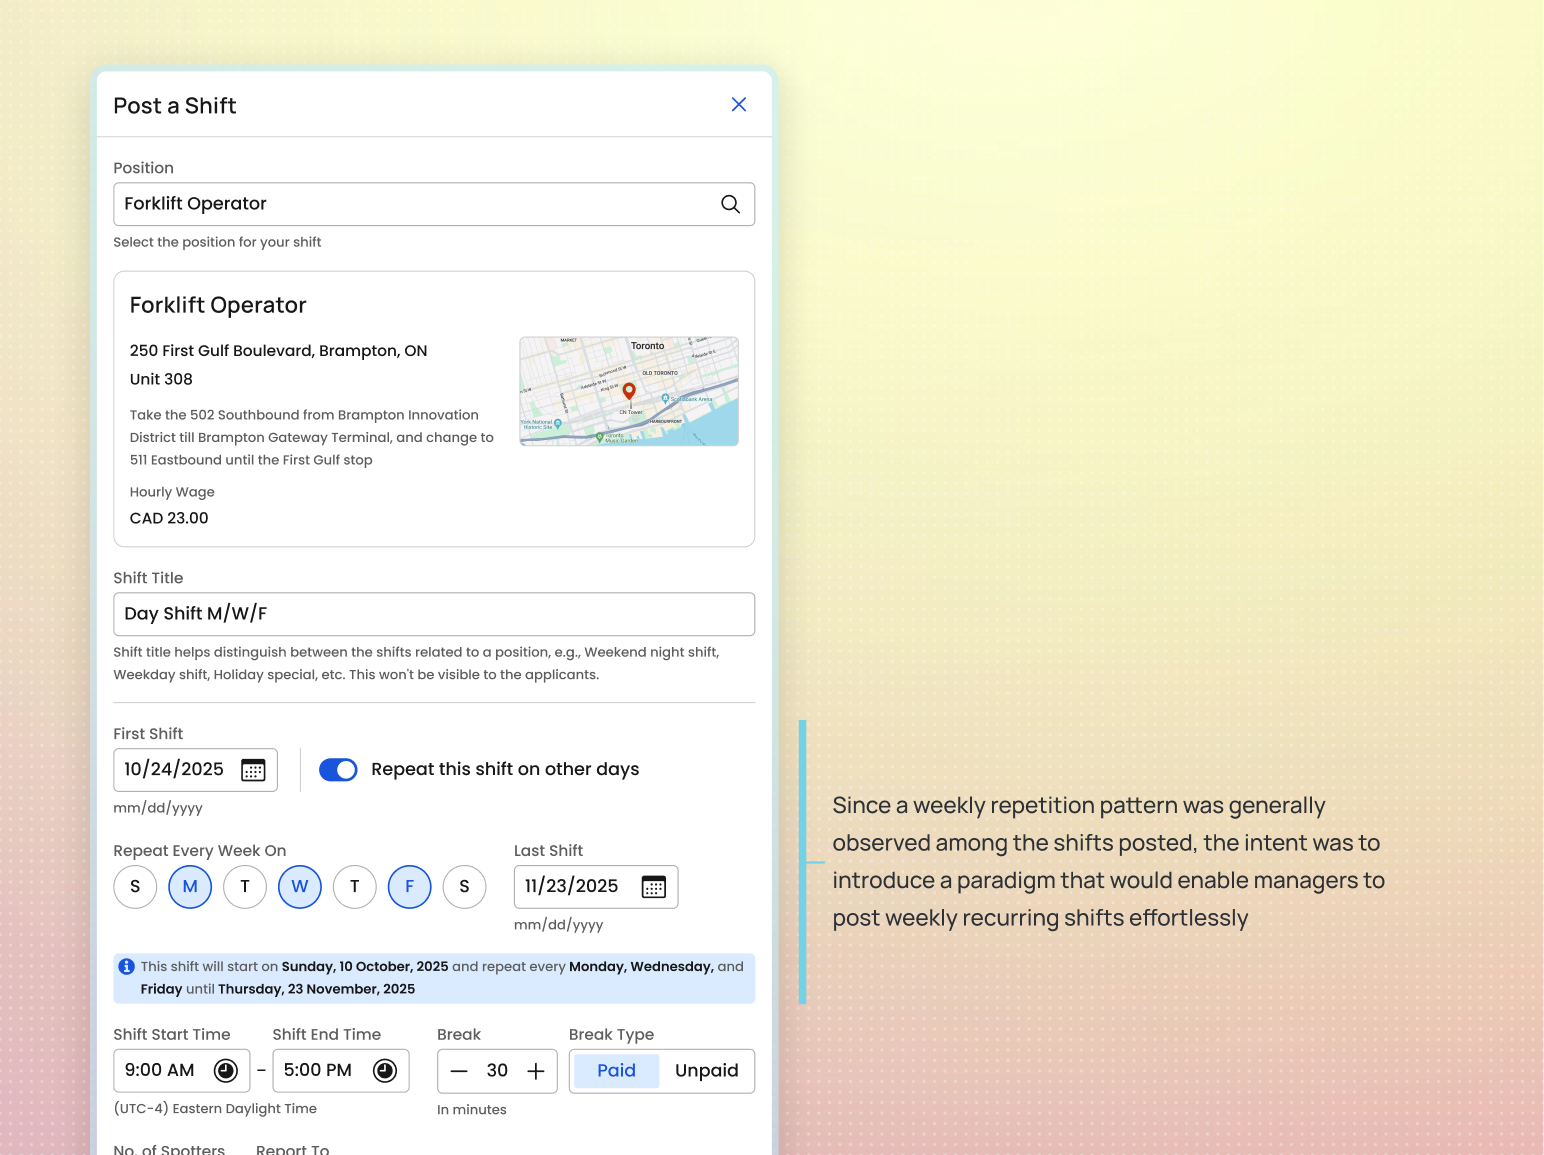Open the position search magnifier
1544x1155 pixels.
tap(730, 204)
